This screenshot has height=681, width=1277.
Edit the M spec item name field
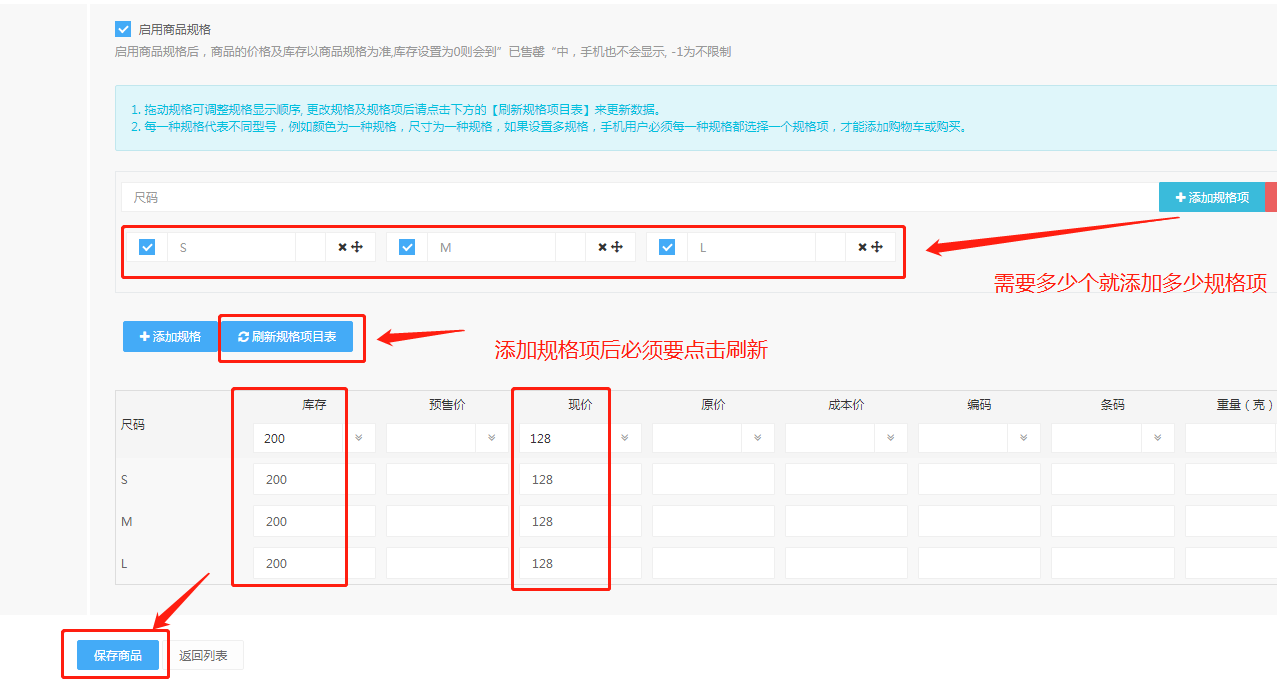[491, 247]
